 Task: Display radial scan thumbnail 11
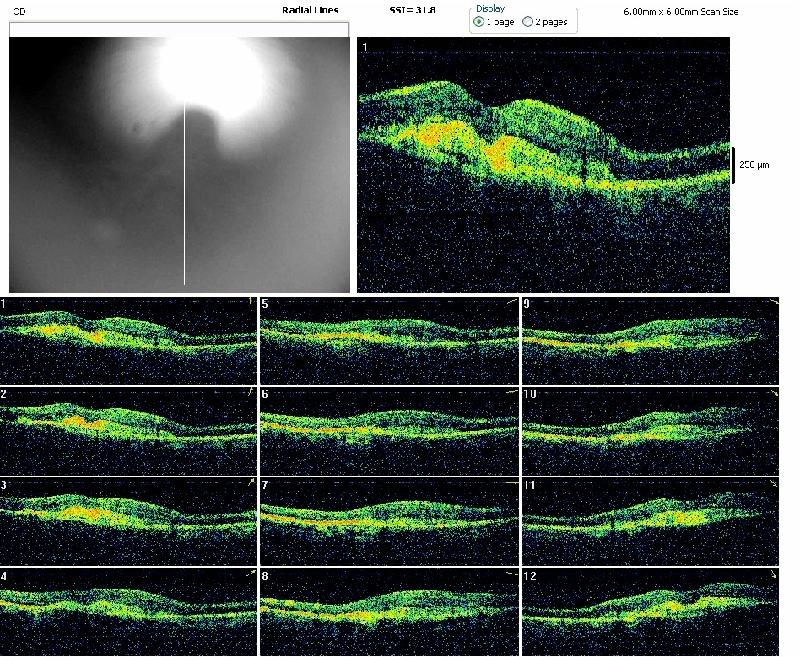(650, 520)
